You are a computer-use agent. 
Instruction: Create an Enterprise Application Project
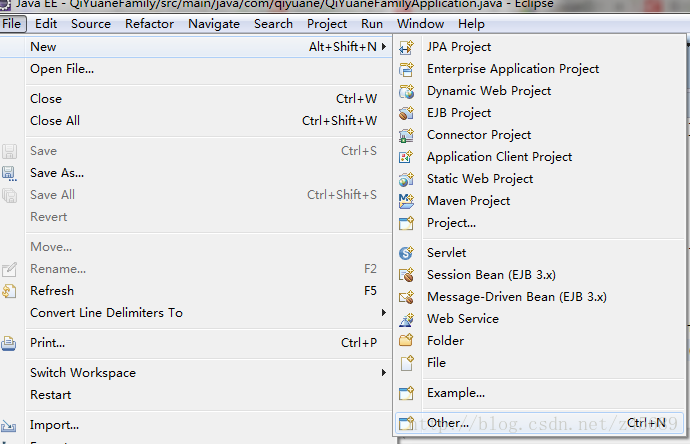pyautogui.click(x=540, y=69)
